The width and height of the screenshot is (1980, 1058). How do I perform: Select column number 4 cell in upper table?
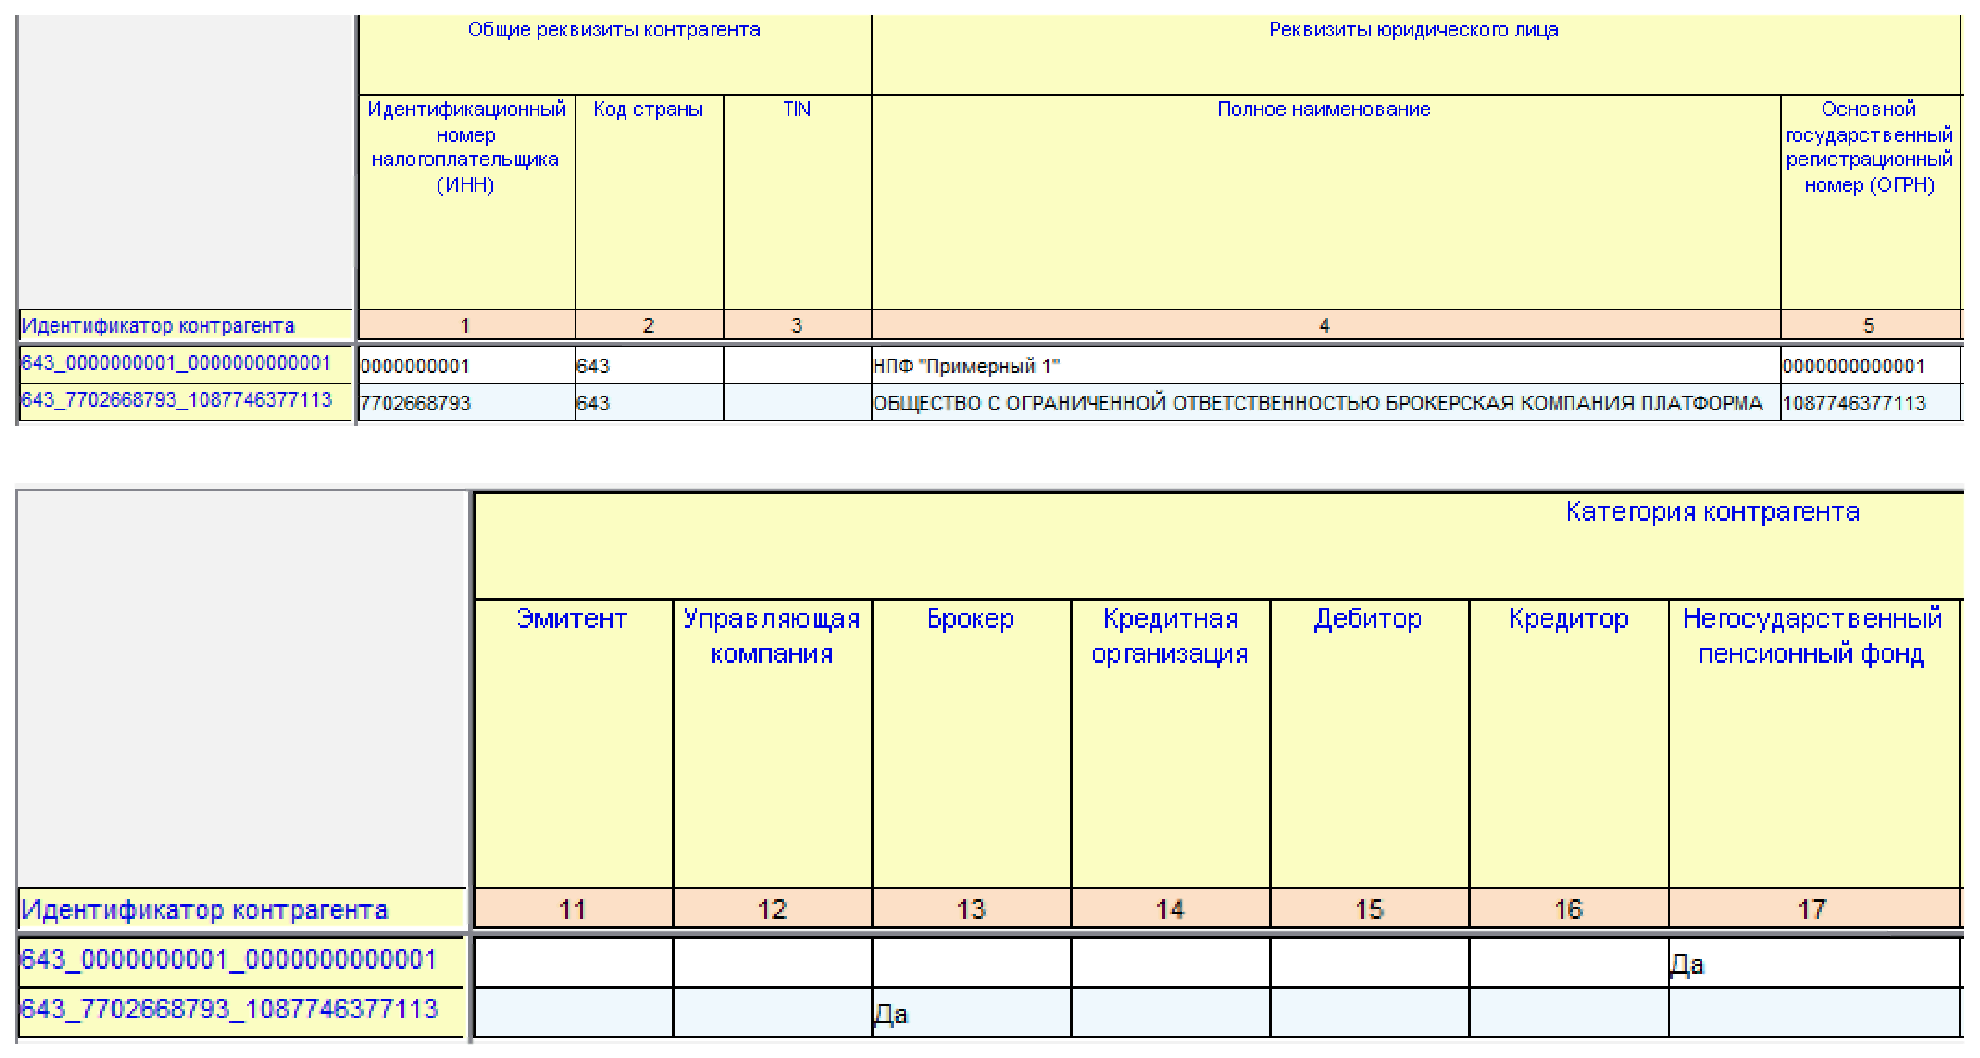point(1326,325)
